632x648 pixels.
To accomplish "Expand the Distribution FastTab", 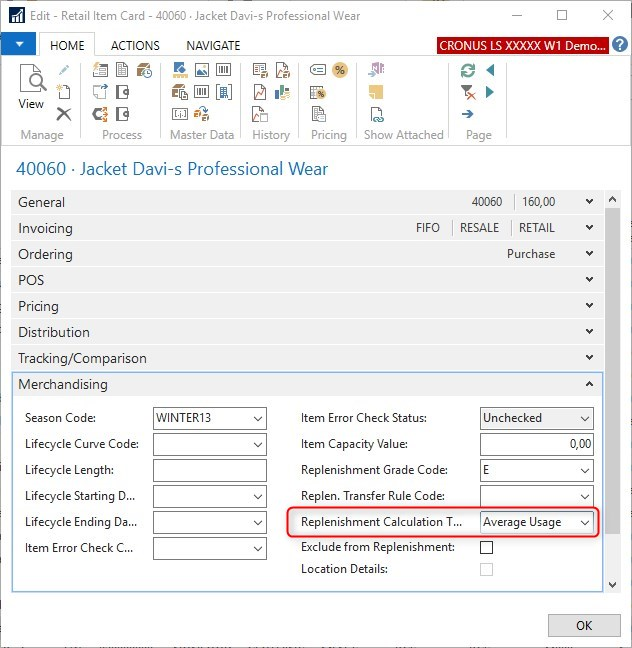I will pos(589,332).
